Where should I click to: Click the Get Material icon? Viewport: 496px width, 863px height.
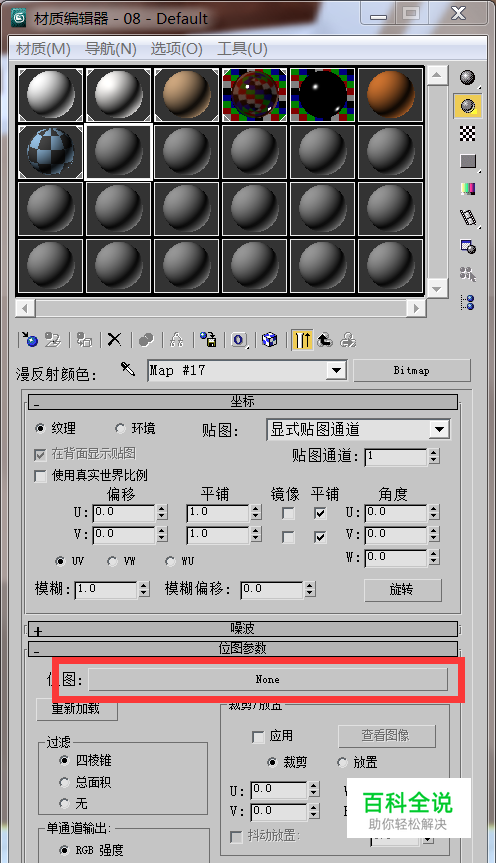pyautogui.click(x=29, y=340)
